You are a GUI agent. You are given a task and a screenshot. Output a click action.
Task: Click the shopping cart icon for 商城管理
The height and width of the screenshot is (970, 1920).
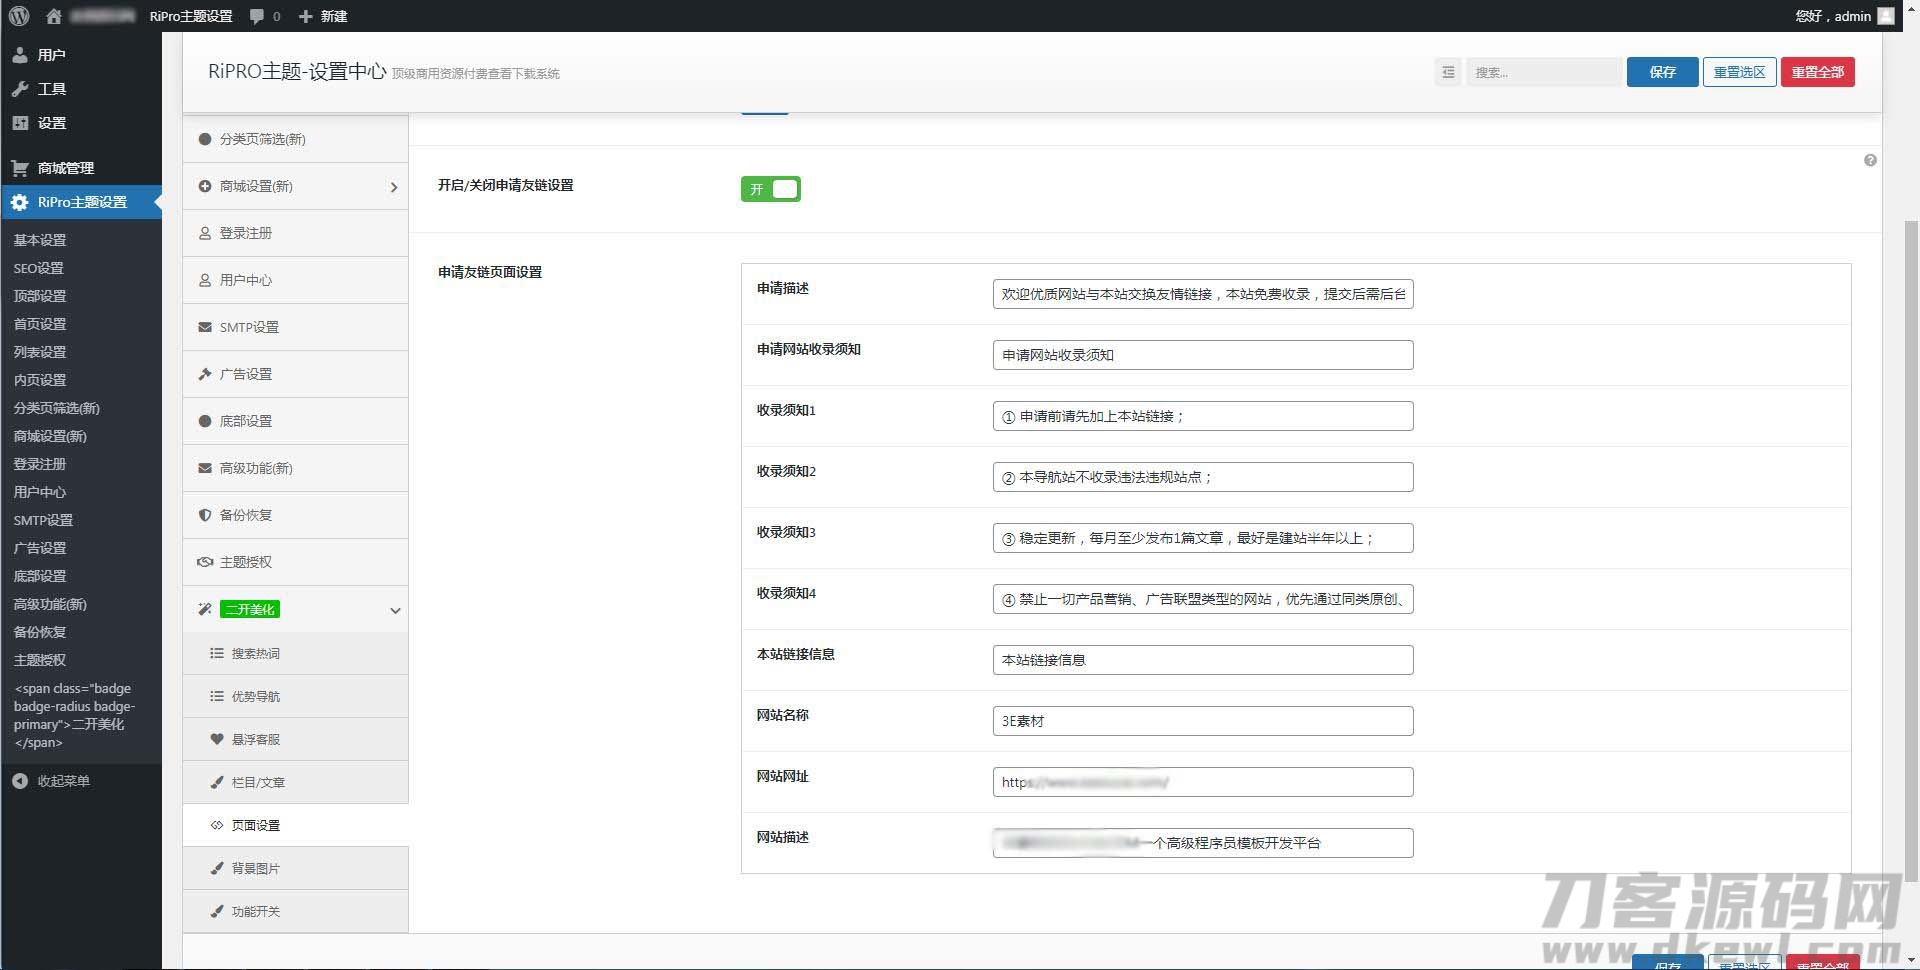pos(20,168)
